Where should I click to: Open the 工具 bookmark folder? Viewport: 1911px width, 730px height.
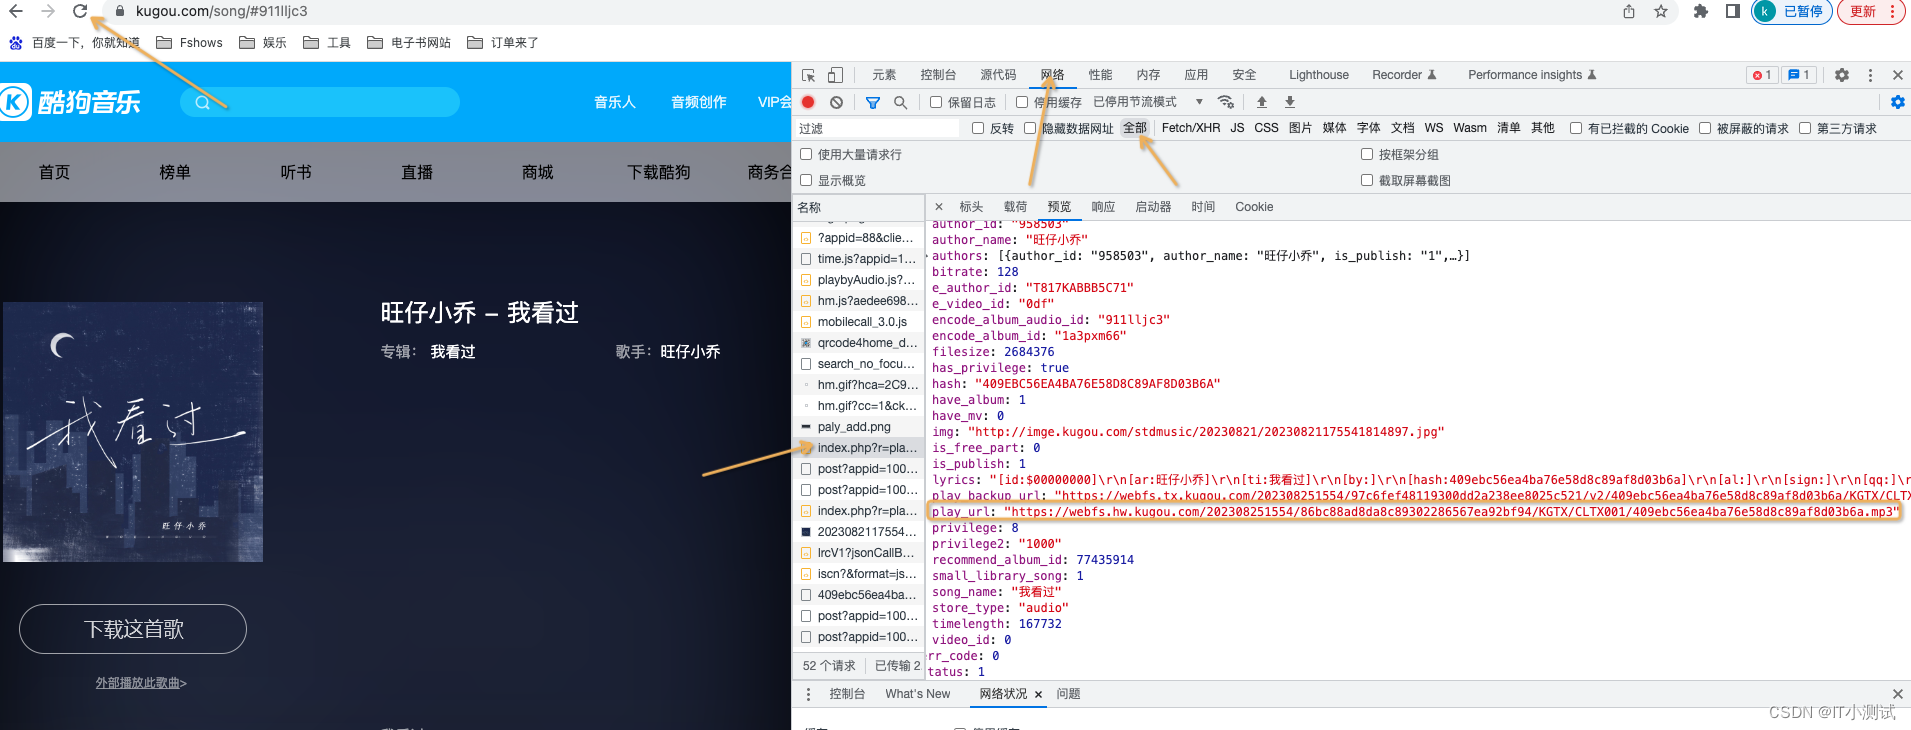click(x=327, y=43)
